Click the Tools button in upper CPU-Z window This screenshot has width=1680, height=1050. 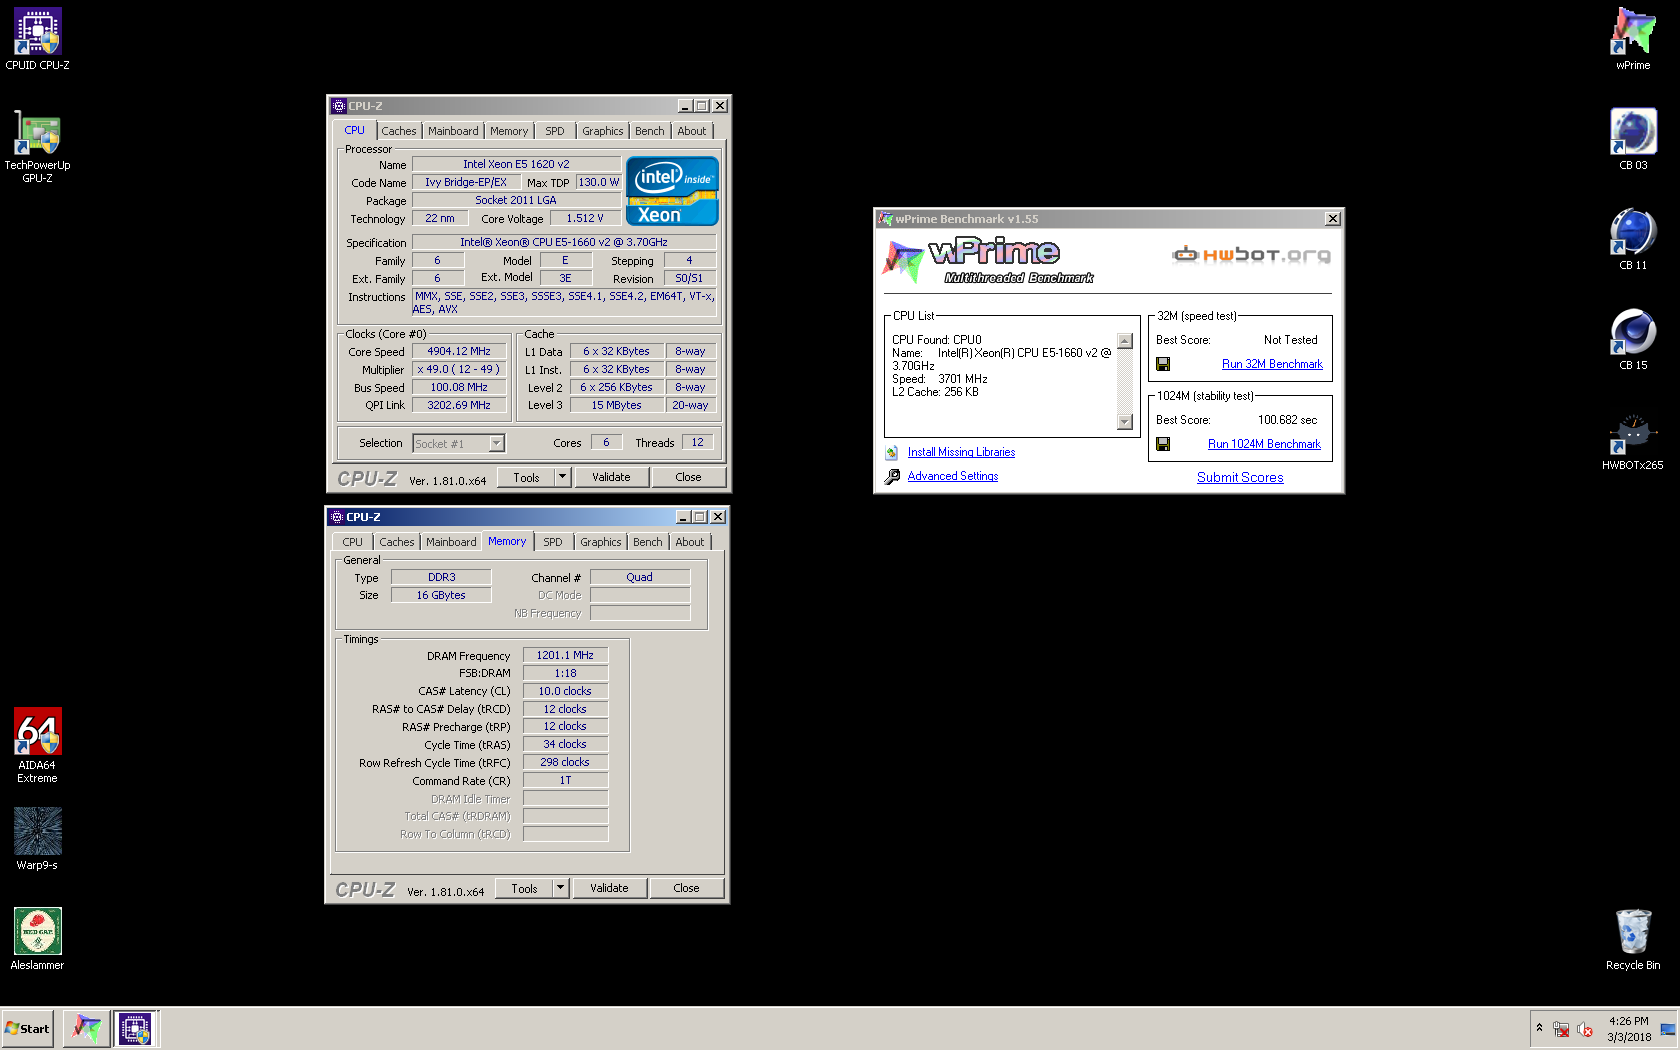click(x=526, y=477)
